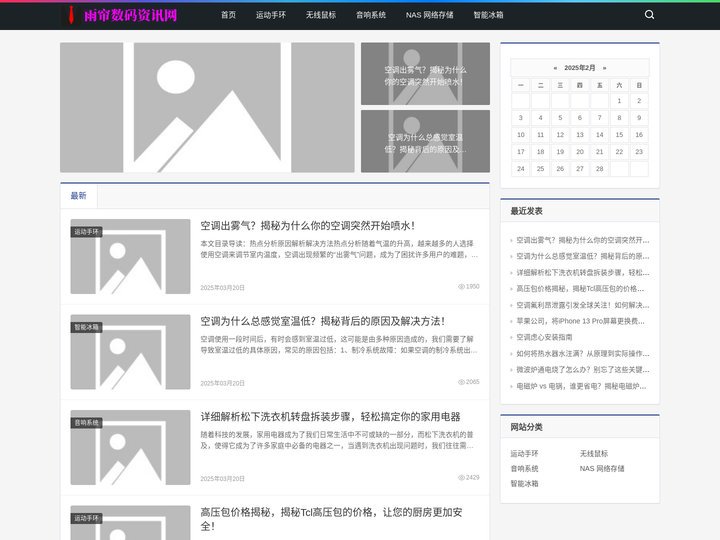Click 音响系统 tag on third article thumbnail

[x=86, y=423]
